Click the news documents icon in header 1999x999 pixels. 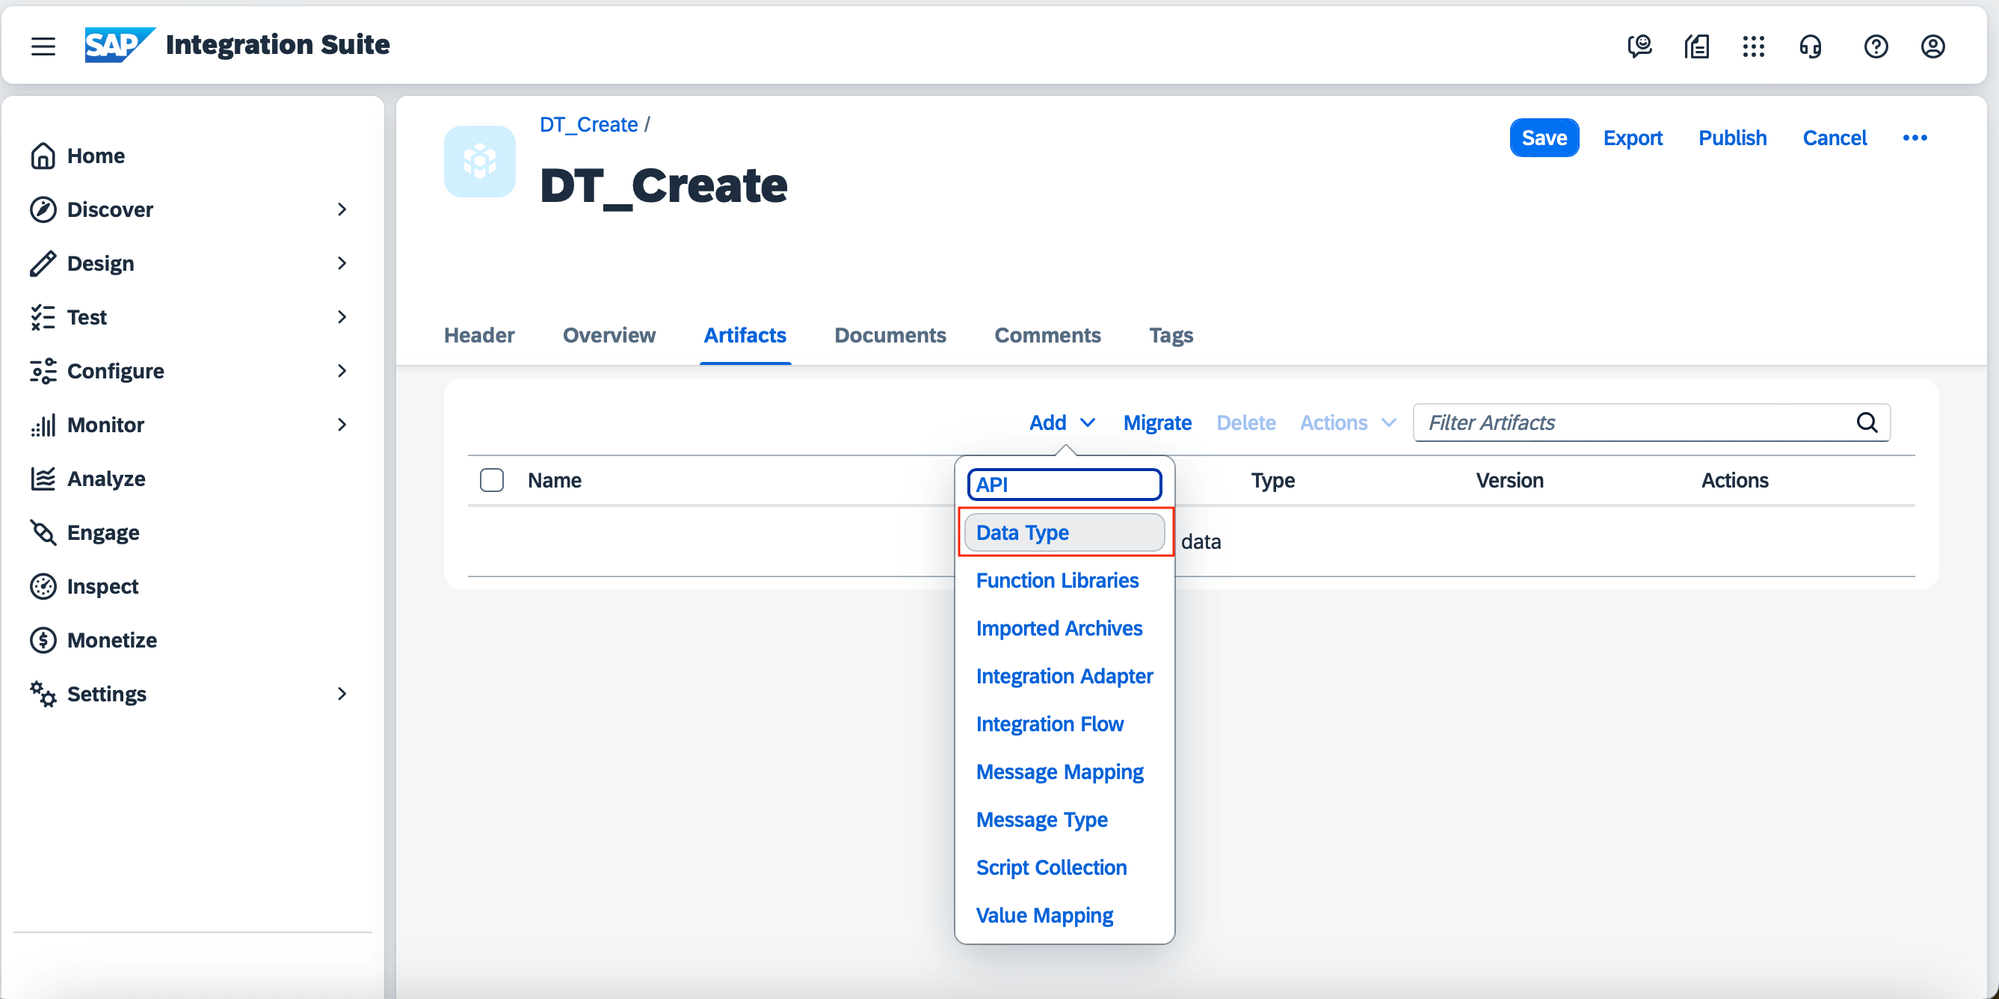1697,46
